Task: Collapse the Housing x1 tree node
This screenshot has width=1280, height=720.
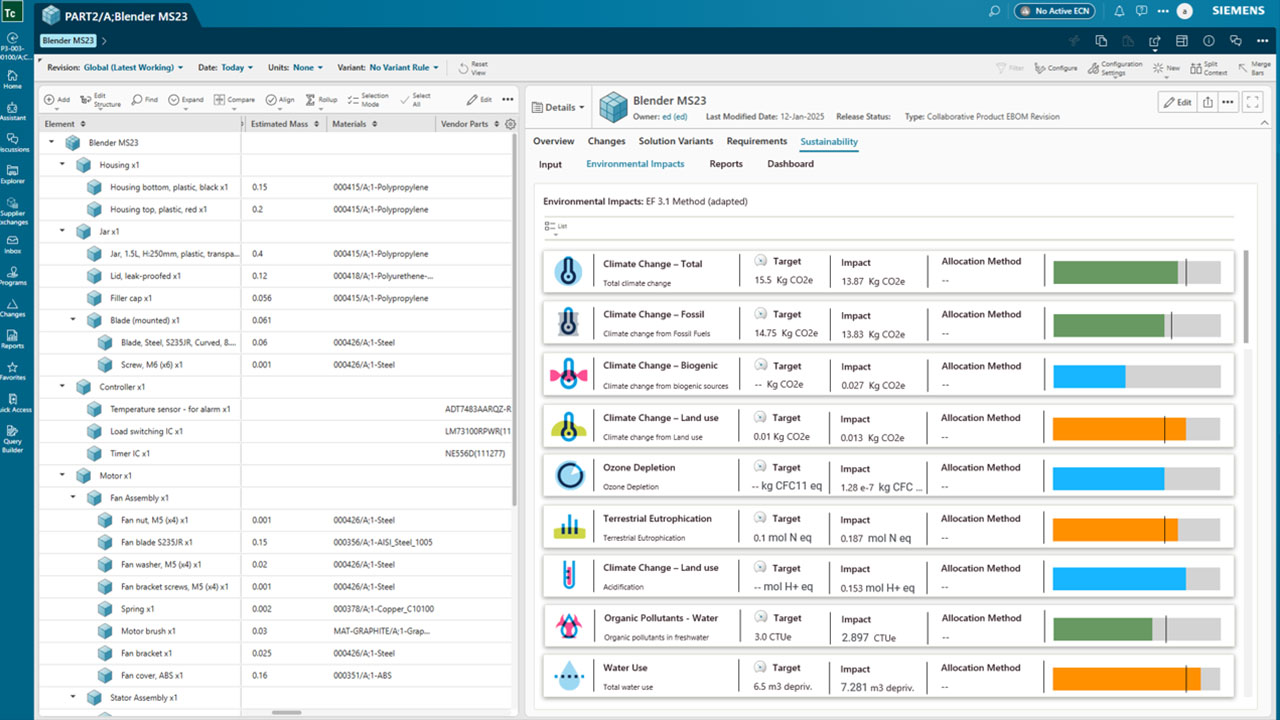Action: point(62,165)
